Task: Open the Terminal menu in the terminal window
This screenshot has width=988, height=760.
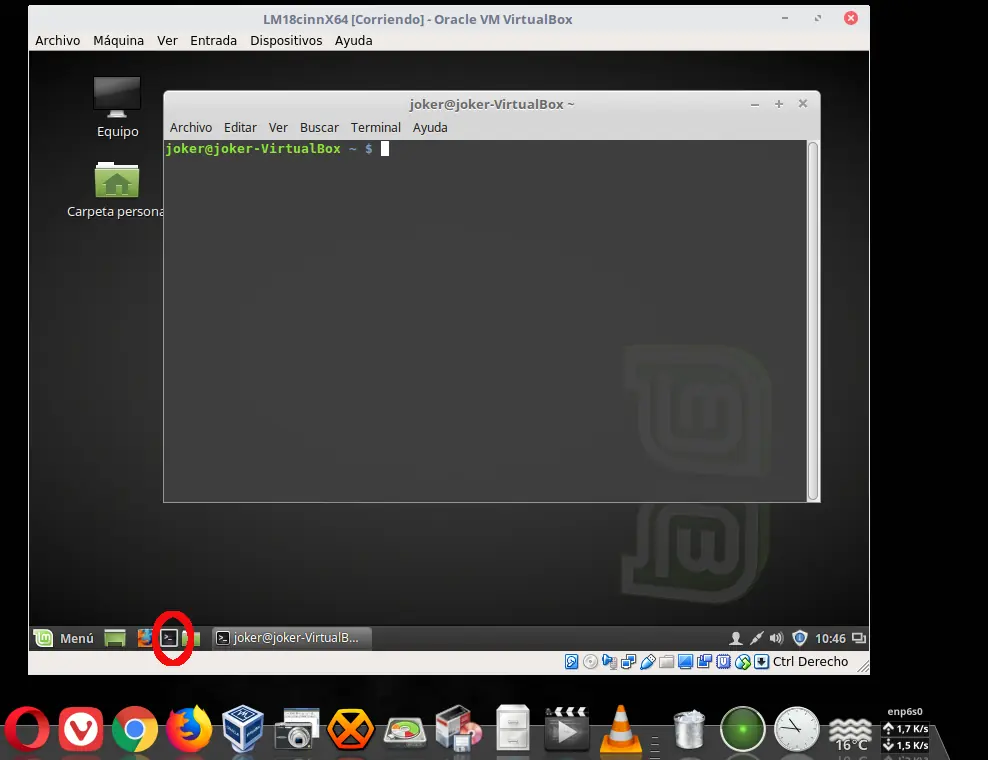Action: [x=375, y=127]
